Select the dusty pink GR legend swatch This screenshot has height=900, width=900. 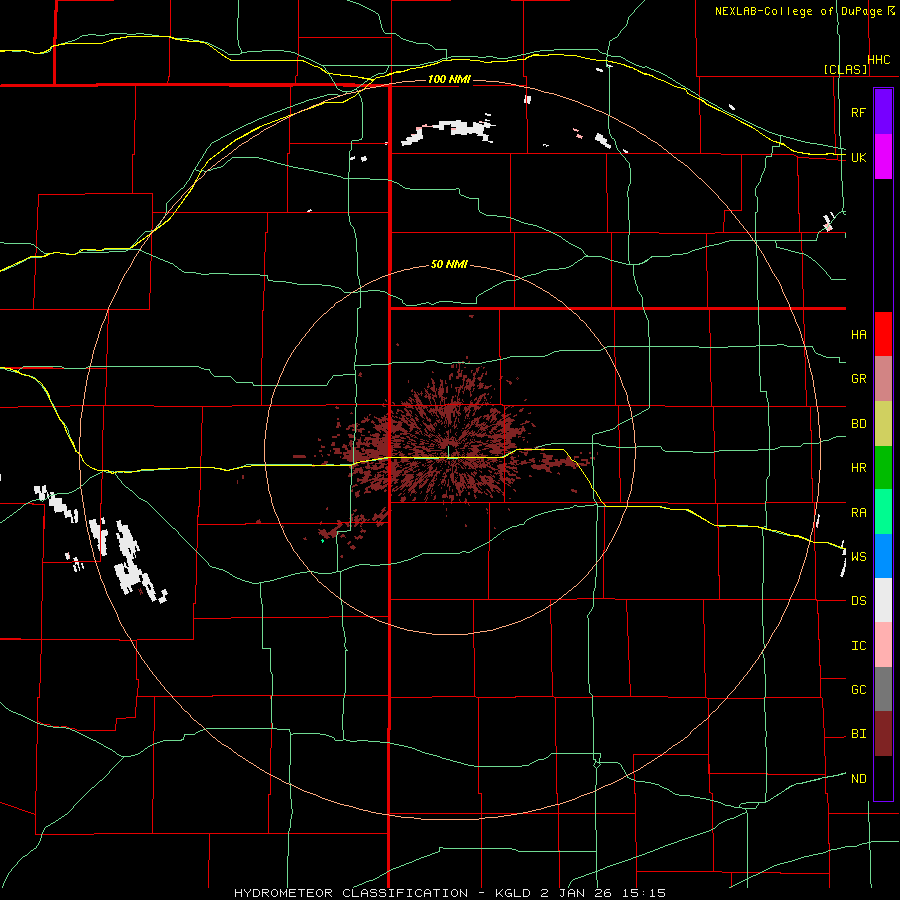click(x=883, y=379)
